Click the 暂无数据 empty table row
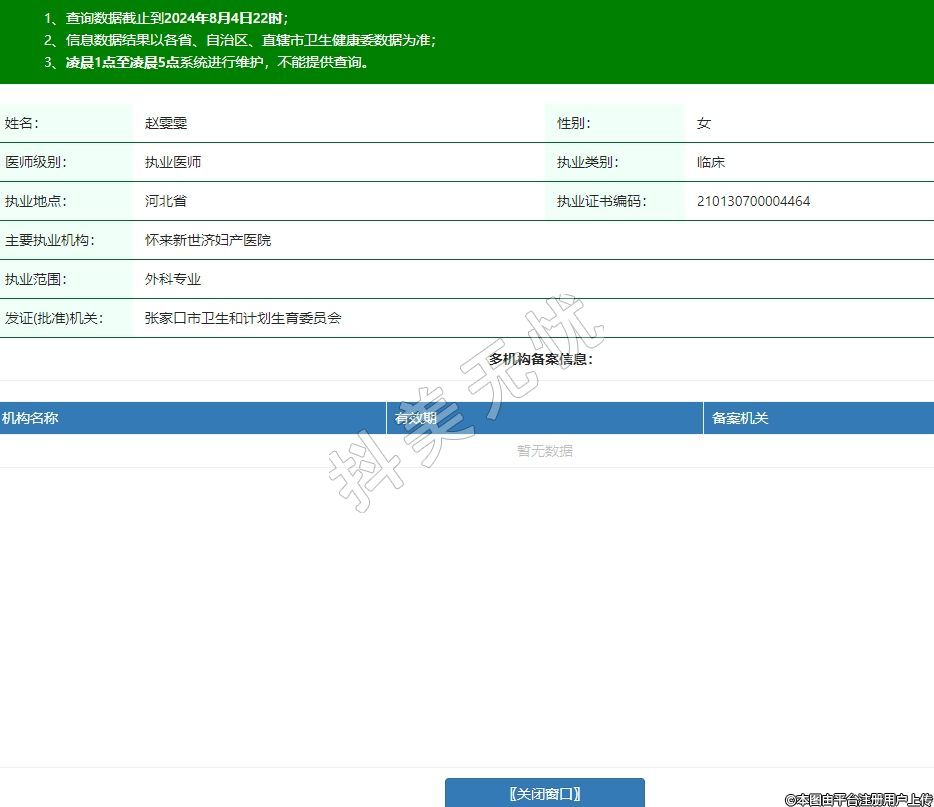This screenshot has width=934, height=807. pos(545,451)
